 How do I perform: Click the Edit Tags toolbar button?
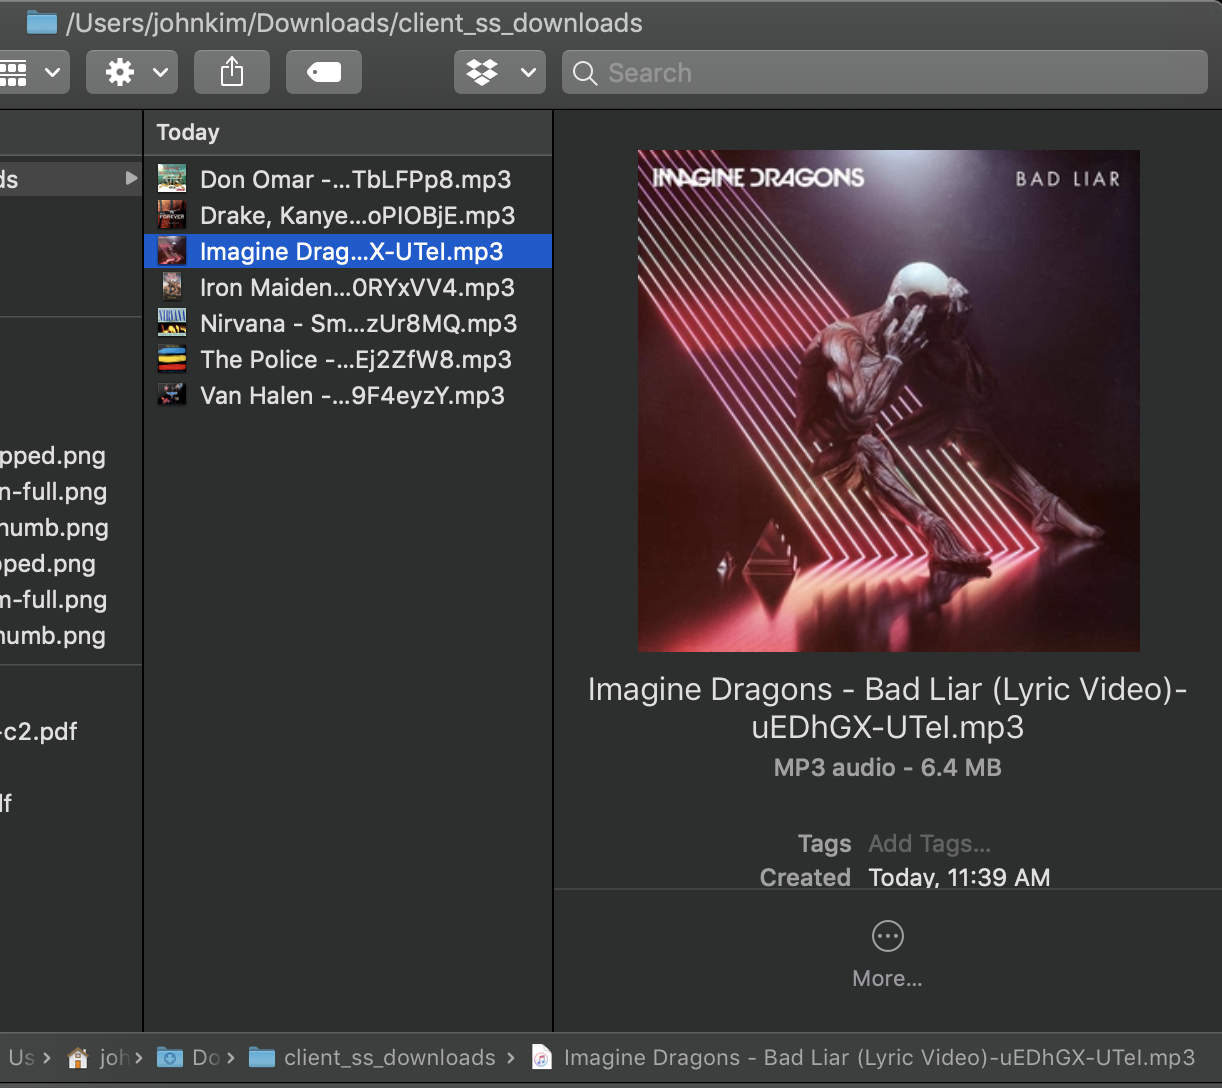coord(324,72)
